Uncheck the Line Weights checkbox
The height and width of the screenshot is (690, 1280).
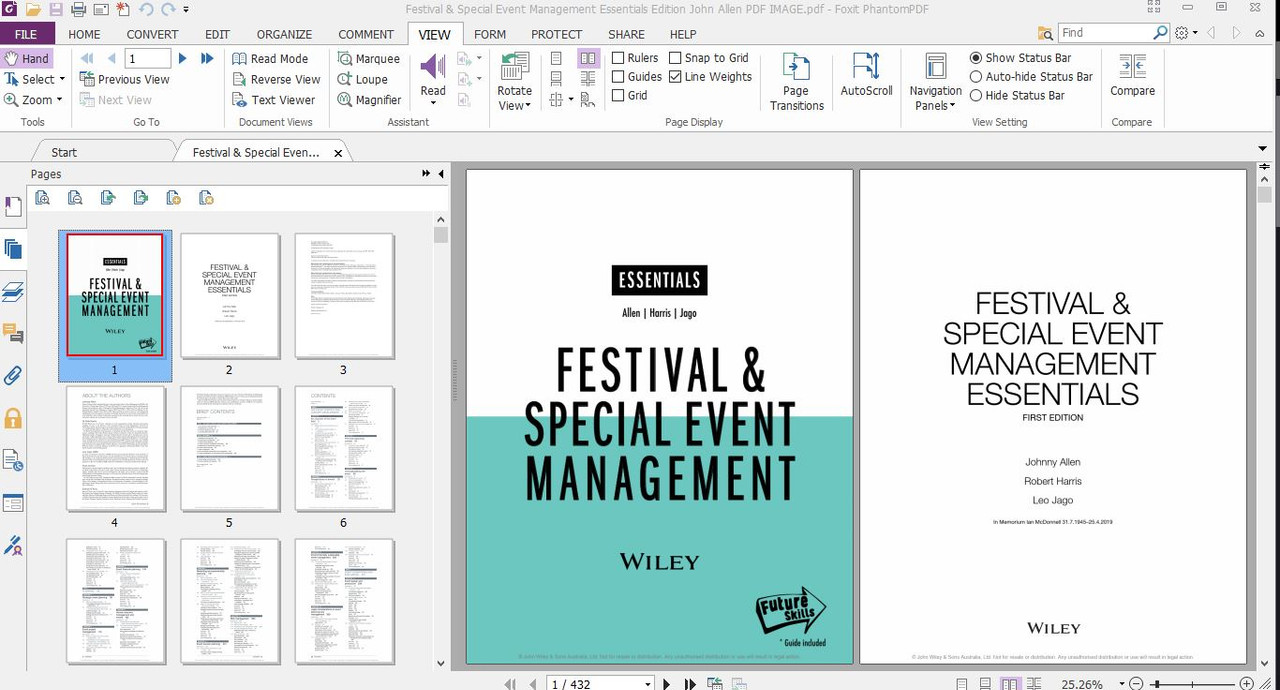click(675, 77)
